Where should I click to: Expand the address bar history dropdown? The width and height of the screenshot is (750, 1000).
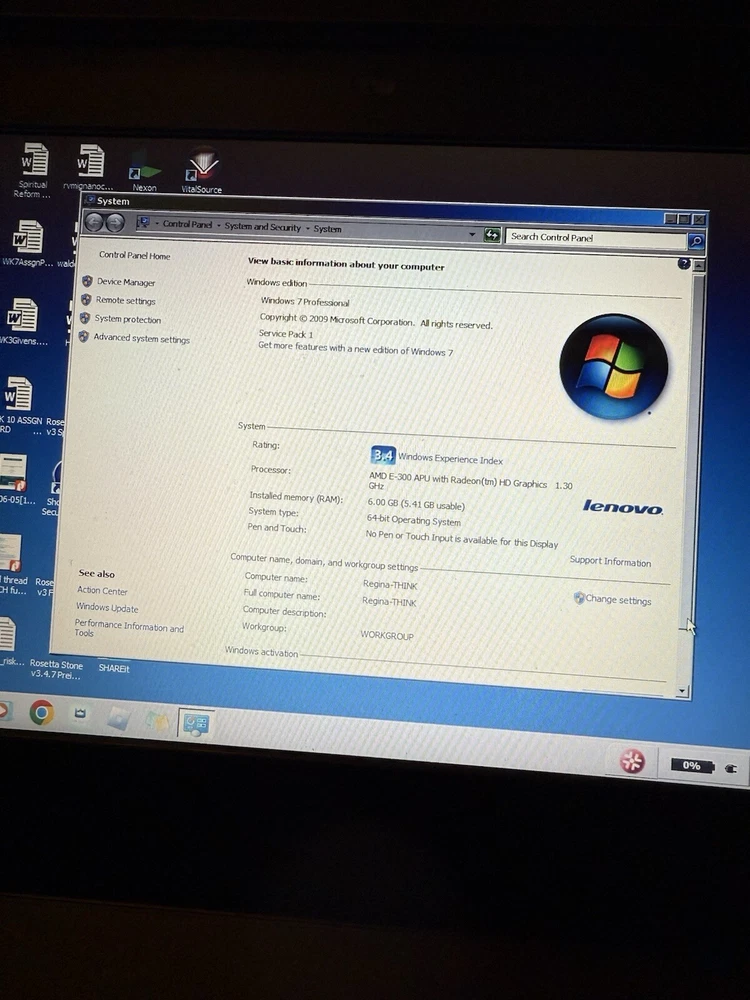point(472,234)
